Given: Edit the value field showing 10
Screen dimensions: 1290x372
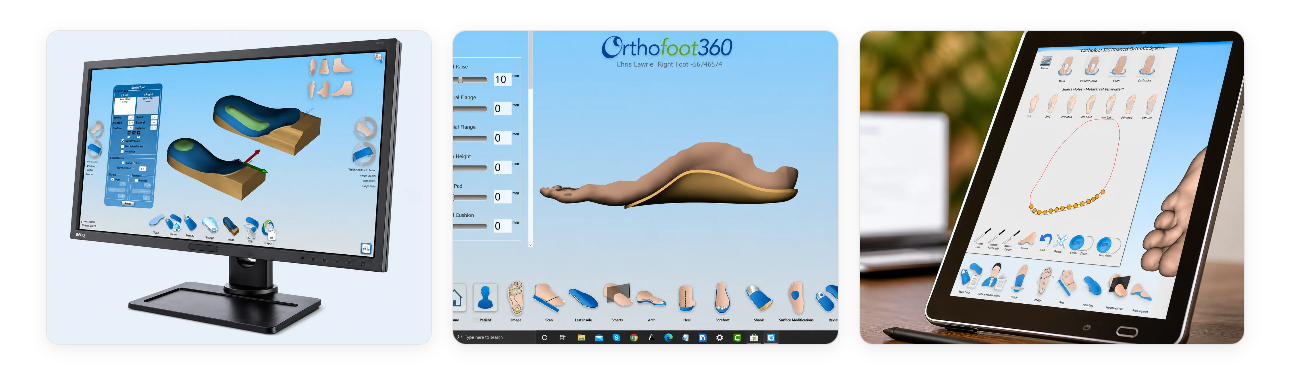Looking at the screenshot, I should [501, 79].
